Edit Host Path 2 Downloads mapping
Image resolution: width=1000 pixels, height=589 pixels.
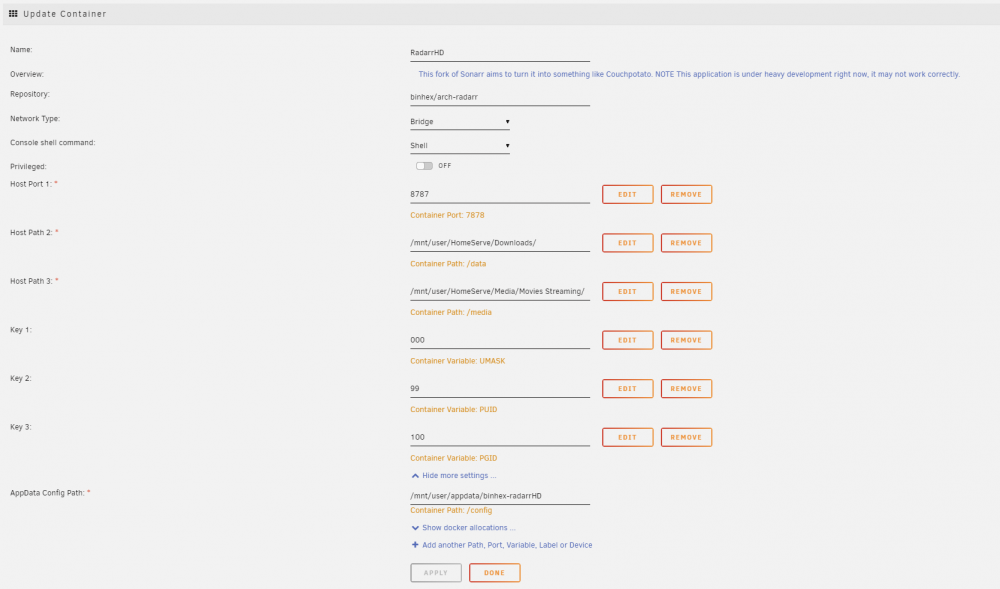[x=628, y=243]
